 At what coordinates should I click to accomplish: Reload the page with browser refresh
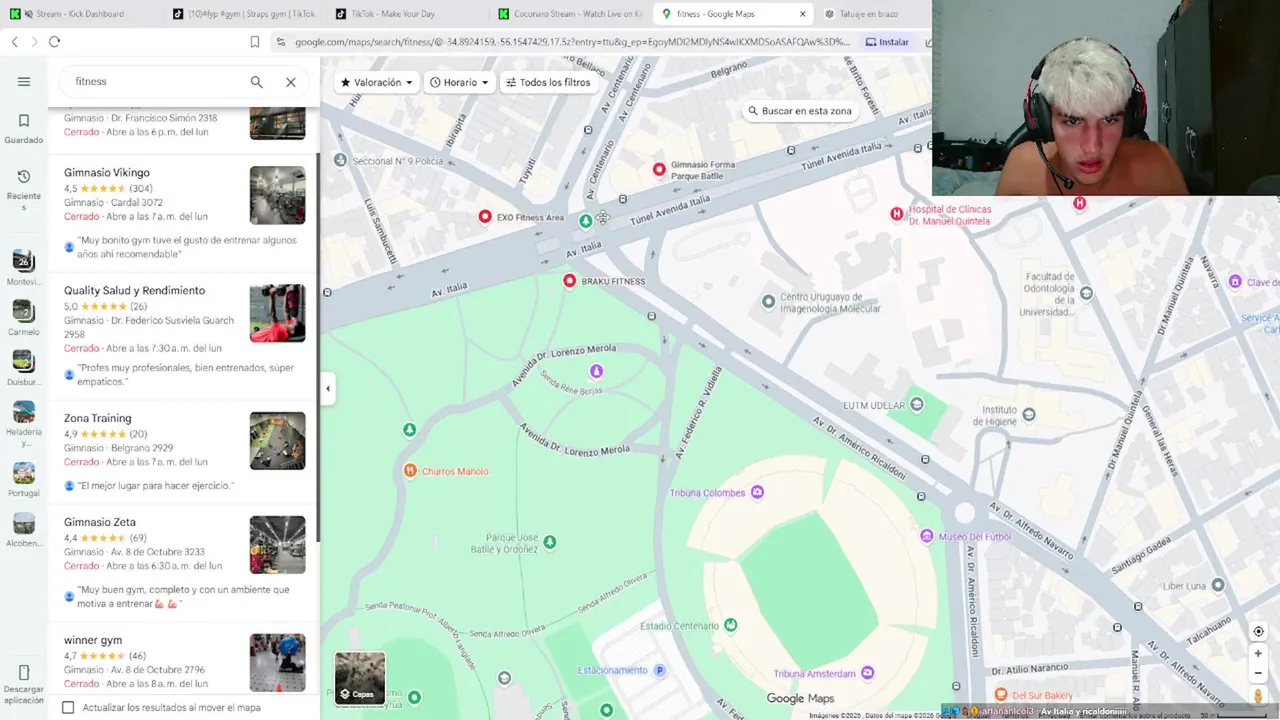tap(54, 42)
